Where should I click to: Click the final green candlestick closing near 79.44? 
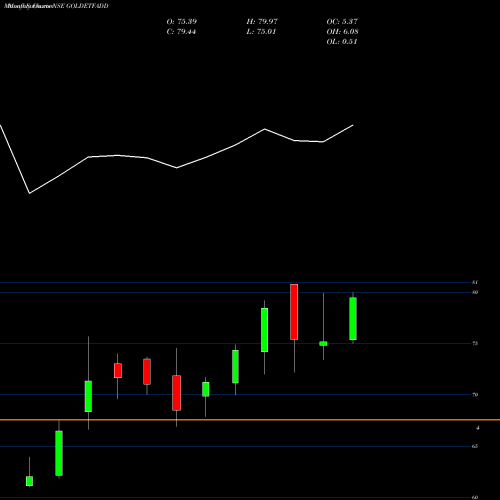pos(353,319)
